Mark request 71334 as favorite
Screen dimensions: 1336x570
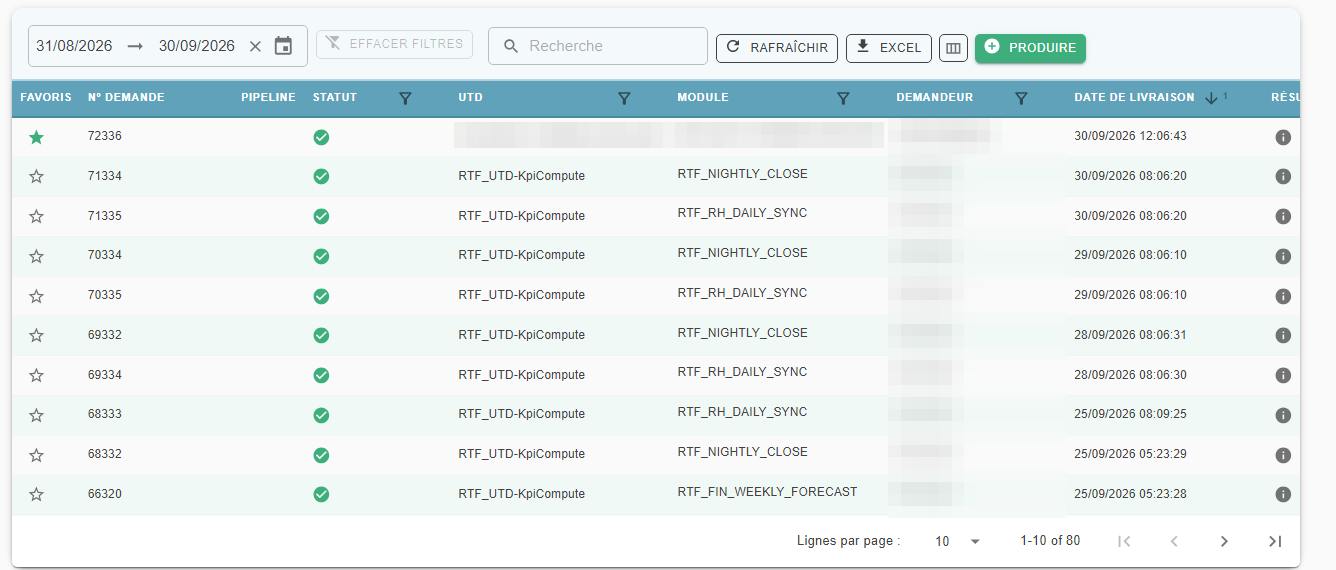tap(36, 177)
